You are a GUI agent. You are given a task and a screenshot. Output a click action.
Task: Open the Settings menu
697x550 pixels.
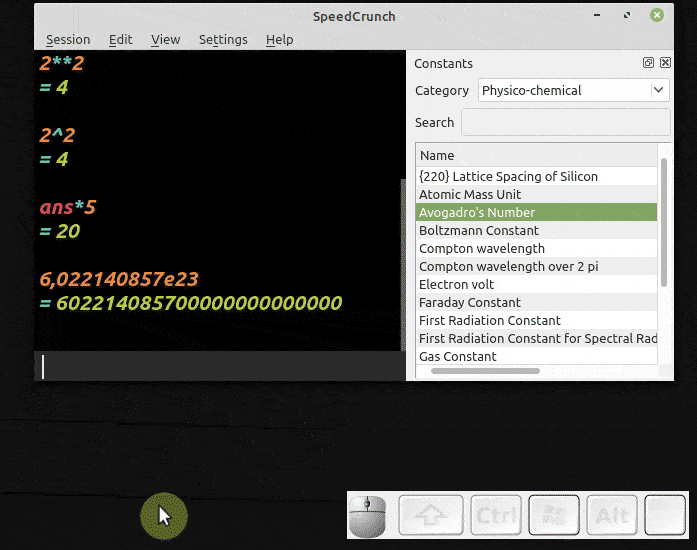click(223, 40)
